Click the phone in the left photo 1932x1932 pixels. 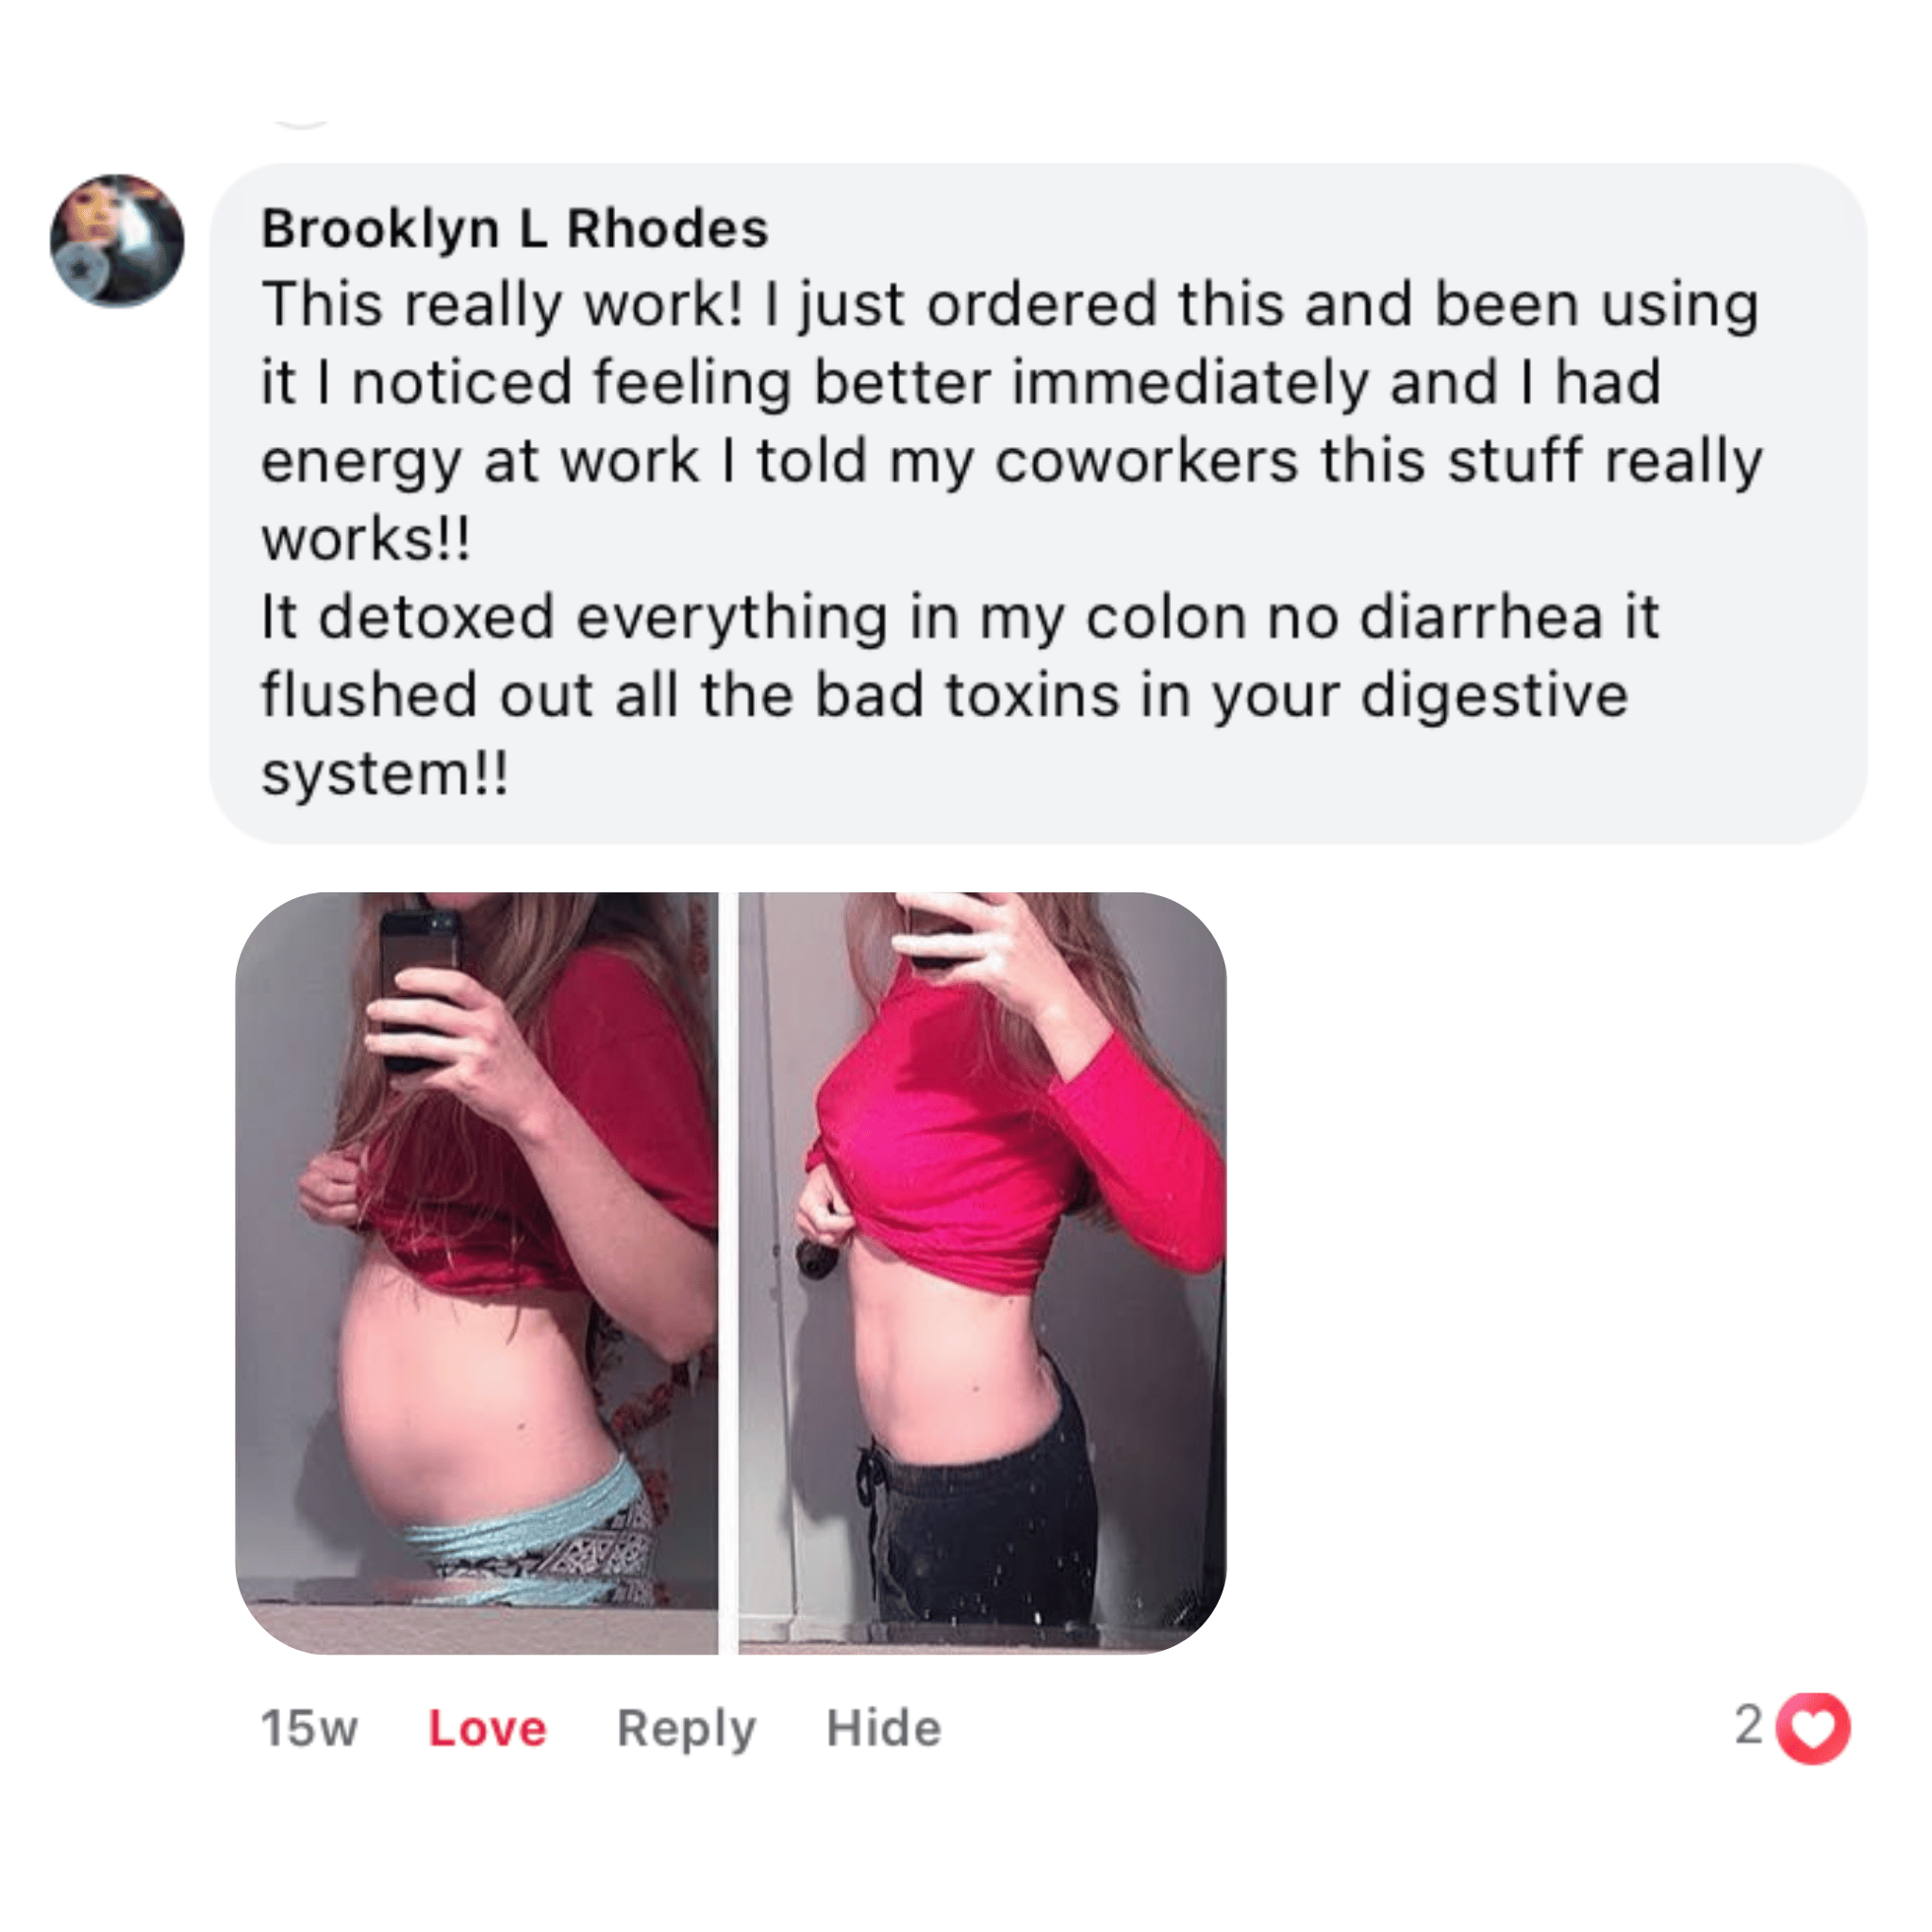coord(419,988)
